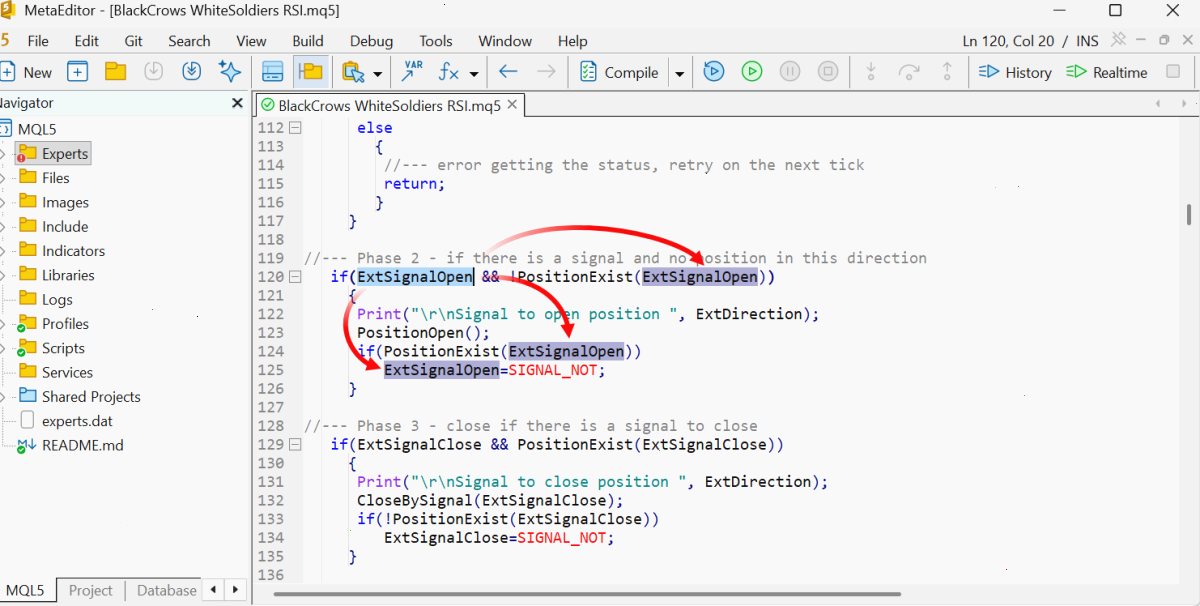The width and height of the screenshot is (1200, 606).
Task: Open the Debug menu
Action: click(x=371, y=41)
